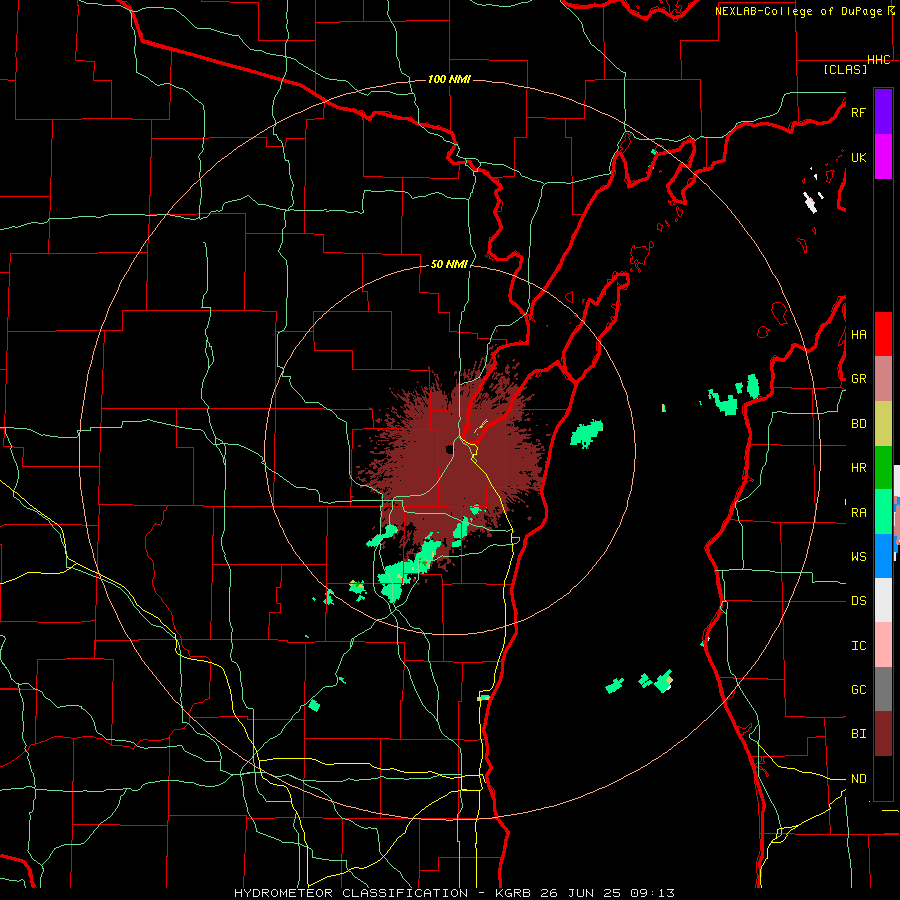Click the BI legend label
The height and width of the screenshot is (900, 900).
click(858, 734)
